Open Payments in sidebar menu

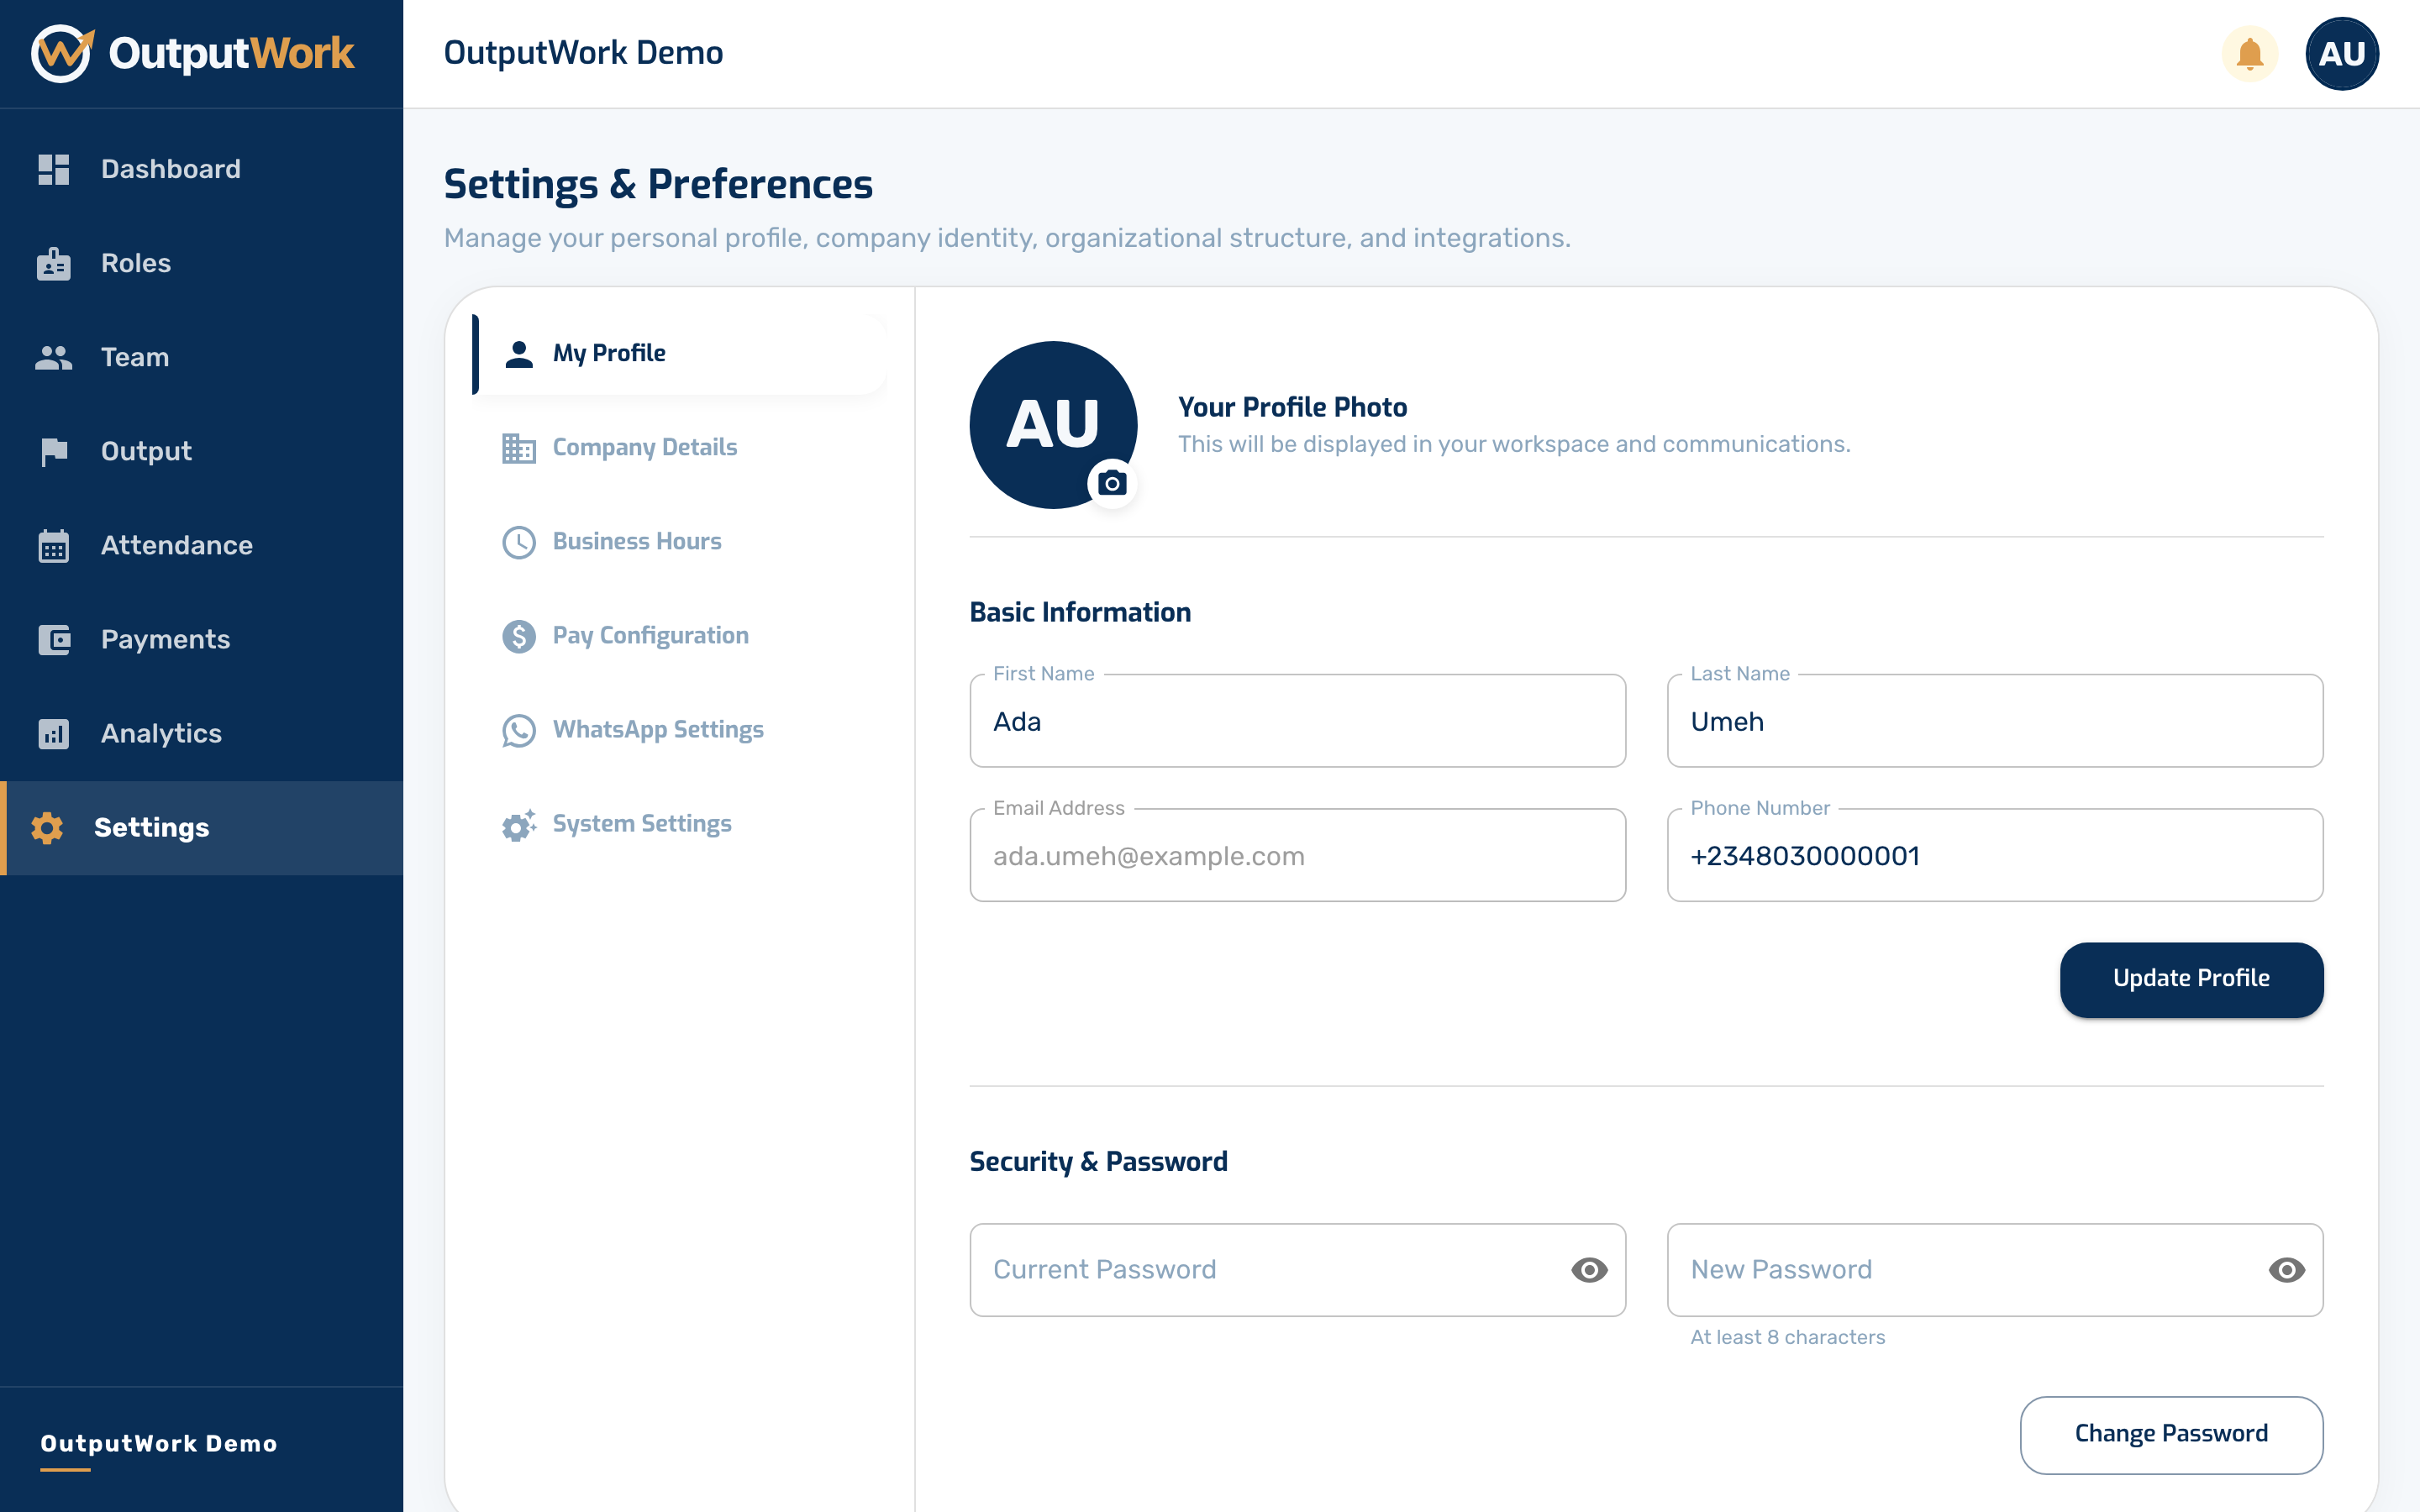click(x=202, y=639)
